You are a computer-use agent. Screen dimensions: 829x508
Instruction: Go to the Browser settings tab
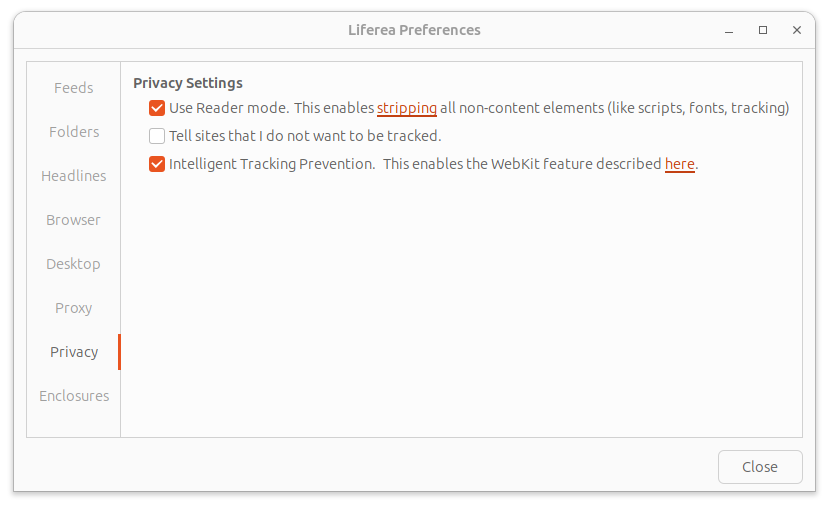tap(74, 220)
